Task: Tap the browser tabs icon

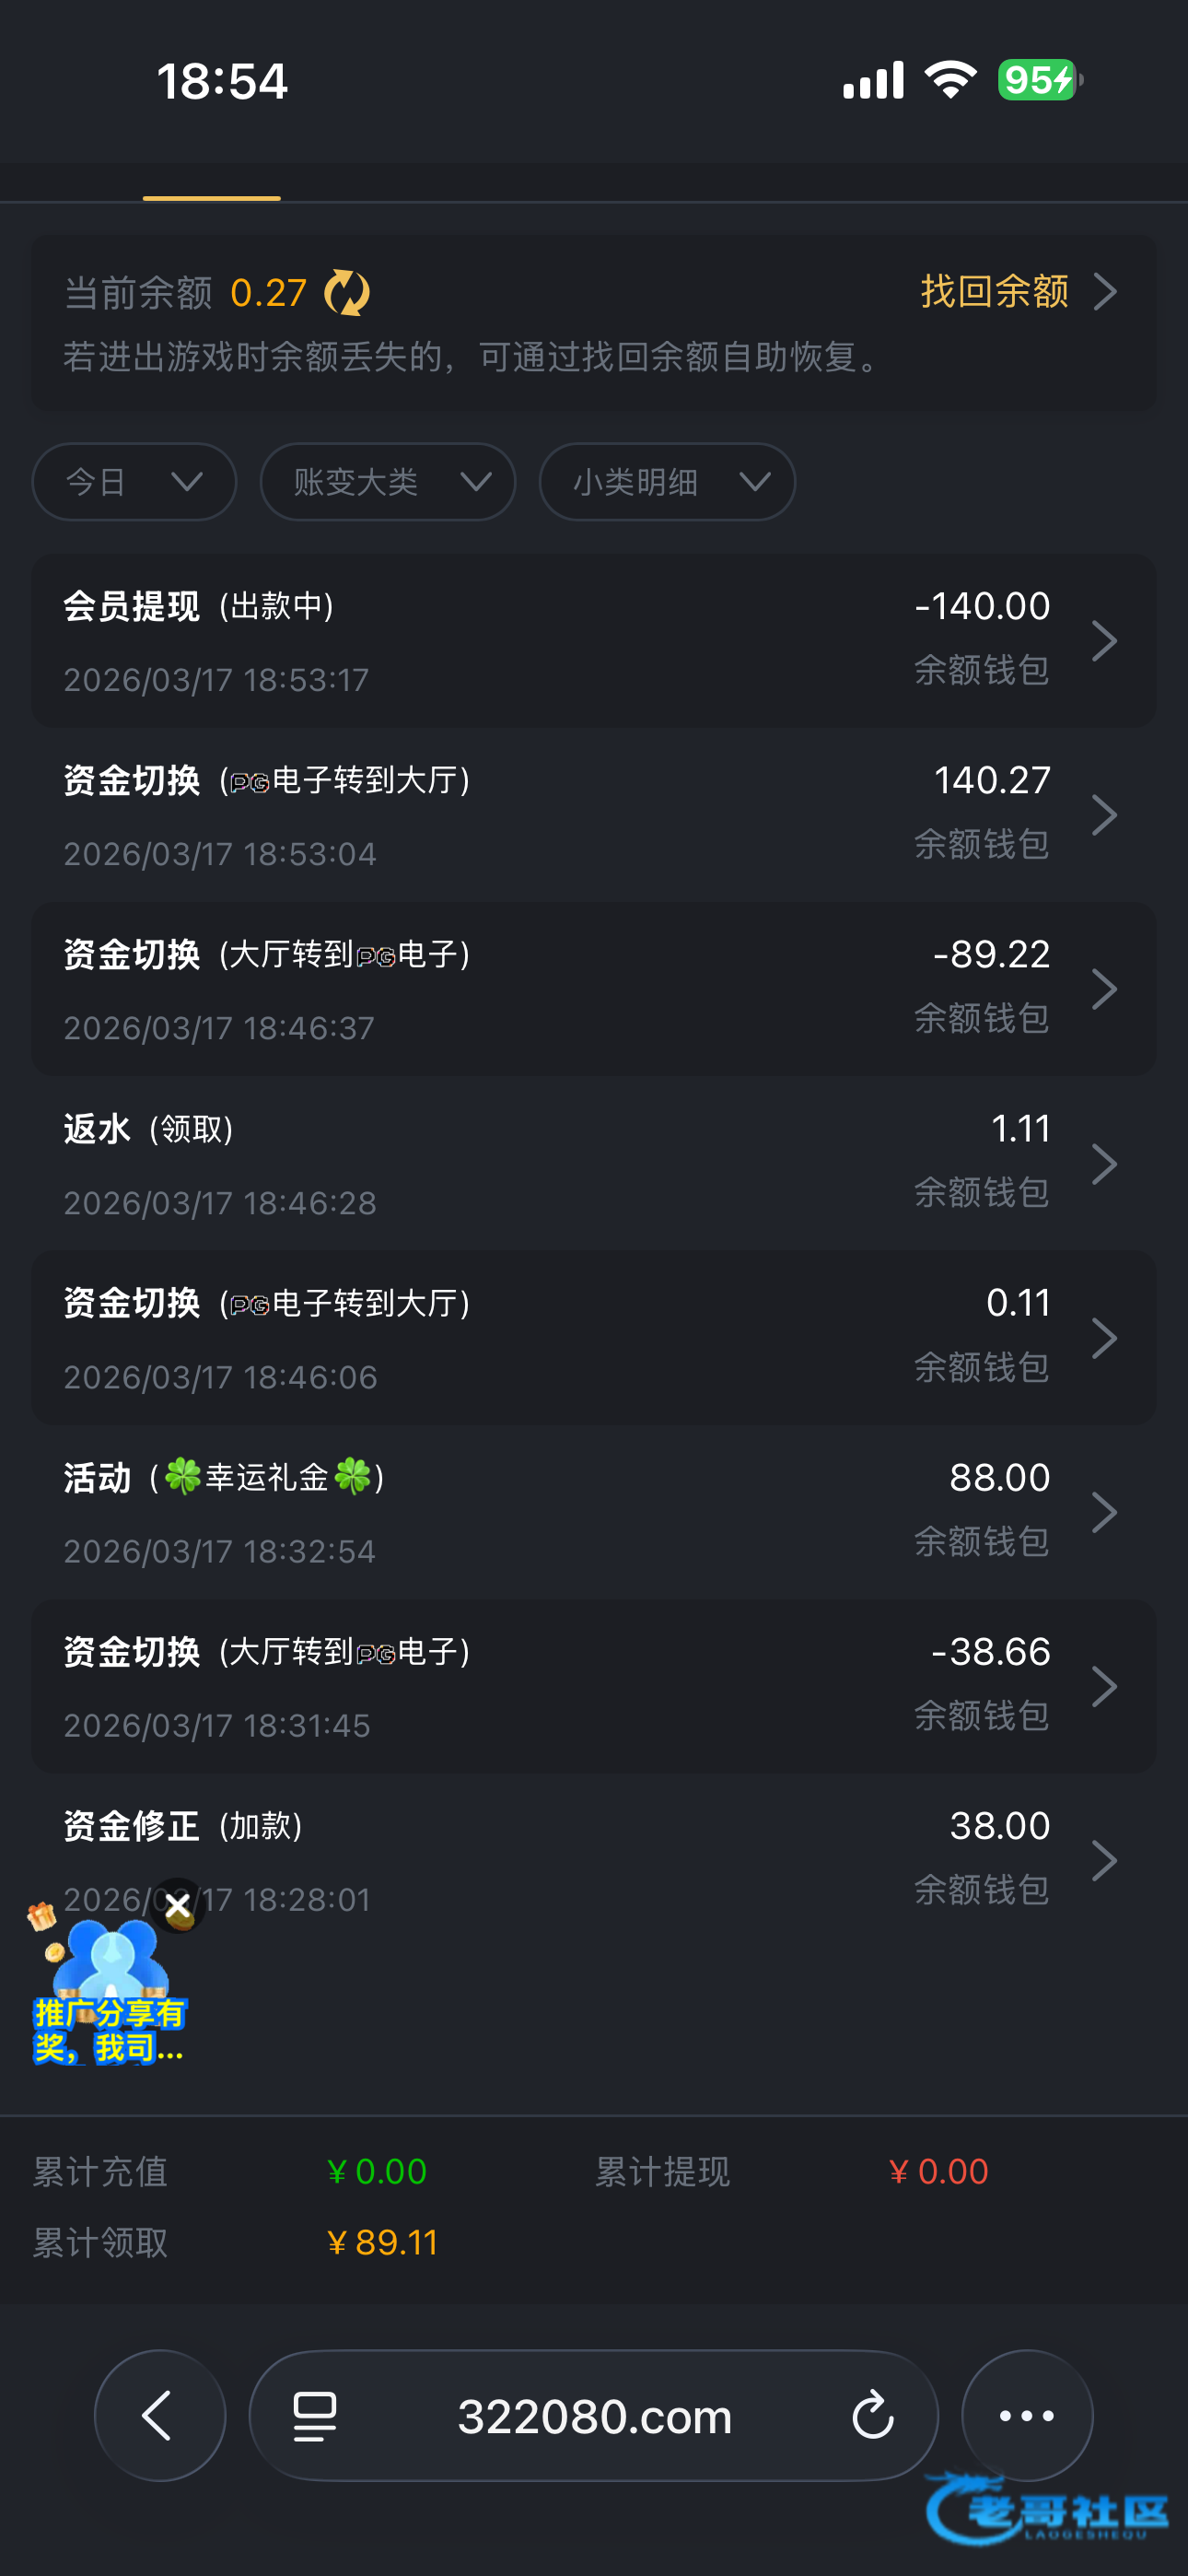Action: (x=315, y=2415)
